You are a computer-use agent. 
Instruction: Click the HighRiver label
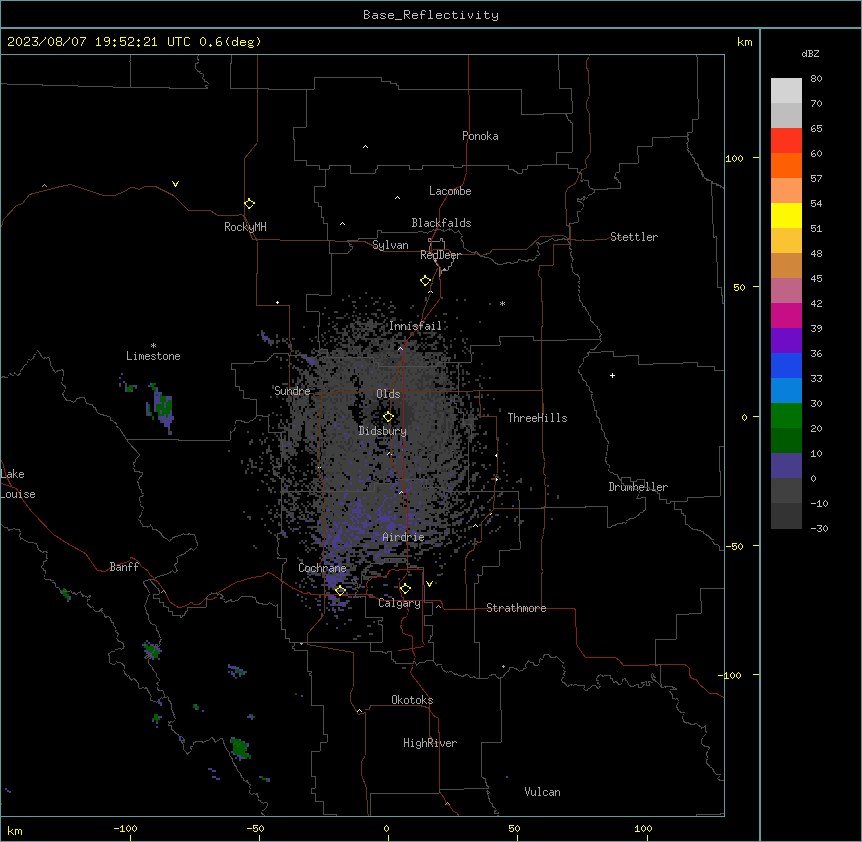(430, 743)
